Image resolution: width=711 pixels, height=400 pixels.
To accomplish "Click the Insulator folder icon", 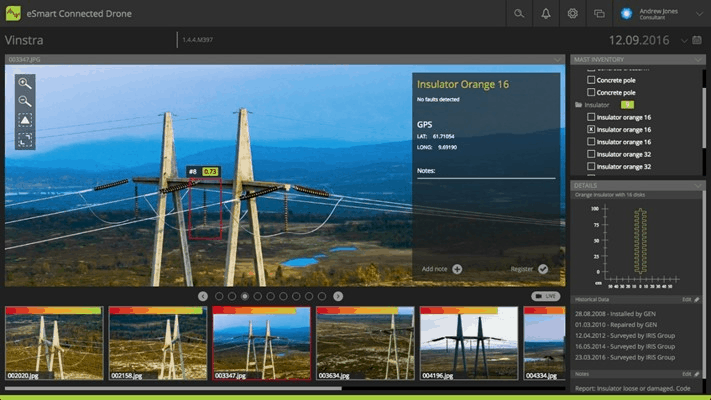I will pyautogui.click(x=578, y=105).
